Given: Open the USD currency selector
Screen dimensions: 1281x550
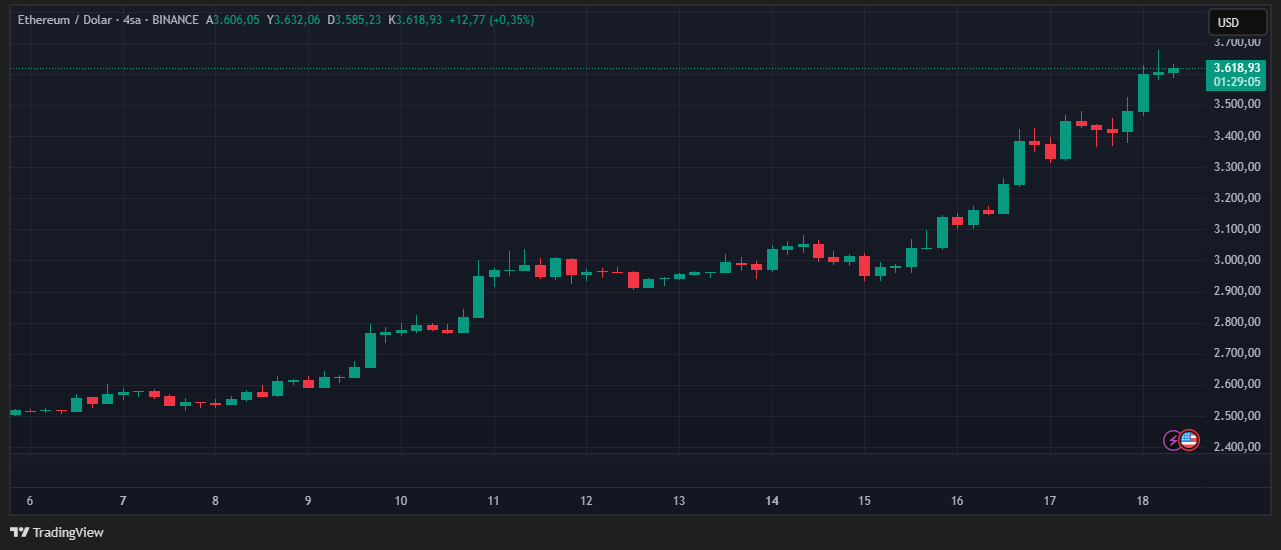Looking at the screenshot, I should [1237, 22].
